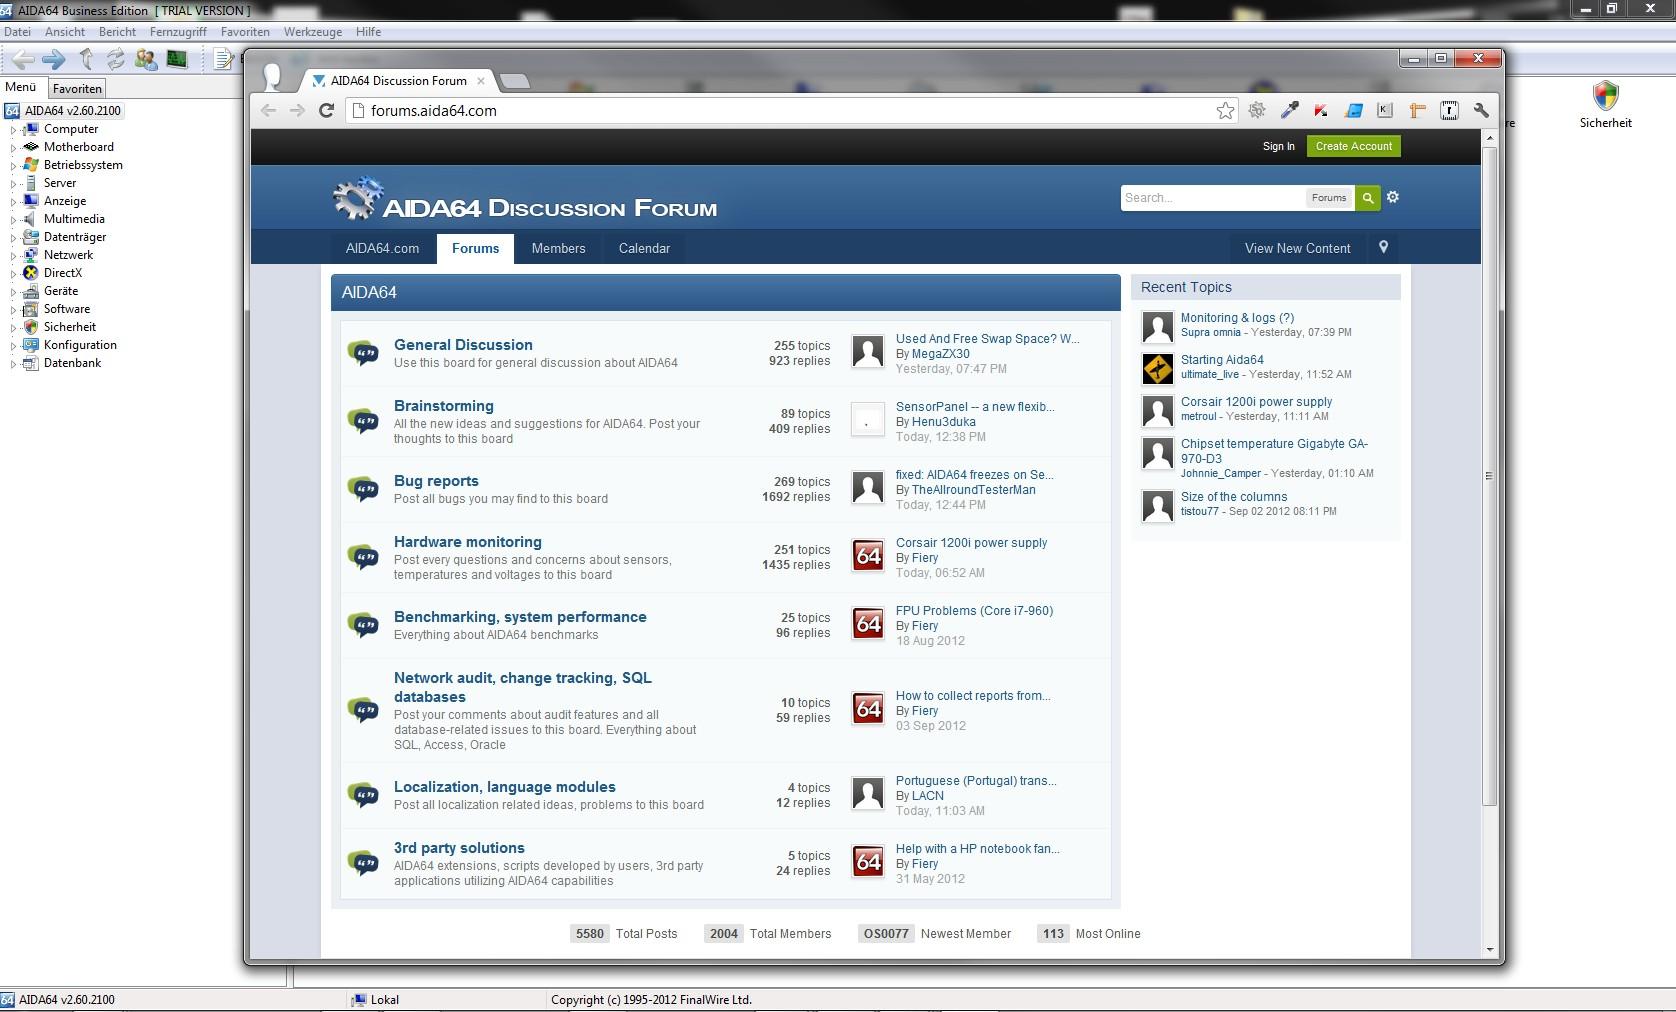Click the Bug reports speech bubble icon

click(x=363, y=489)
